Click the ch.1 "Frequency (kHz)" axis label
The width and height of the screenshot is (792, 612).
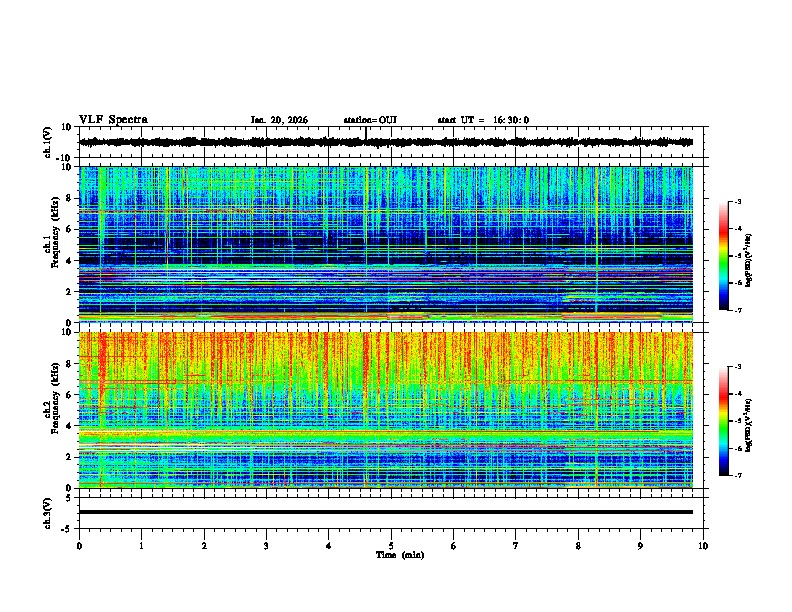[55, 233]
